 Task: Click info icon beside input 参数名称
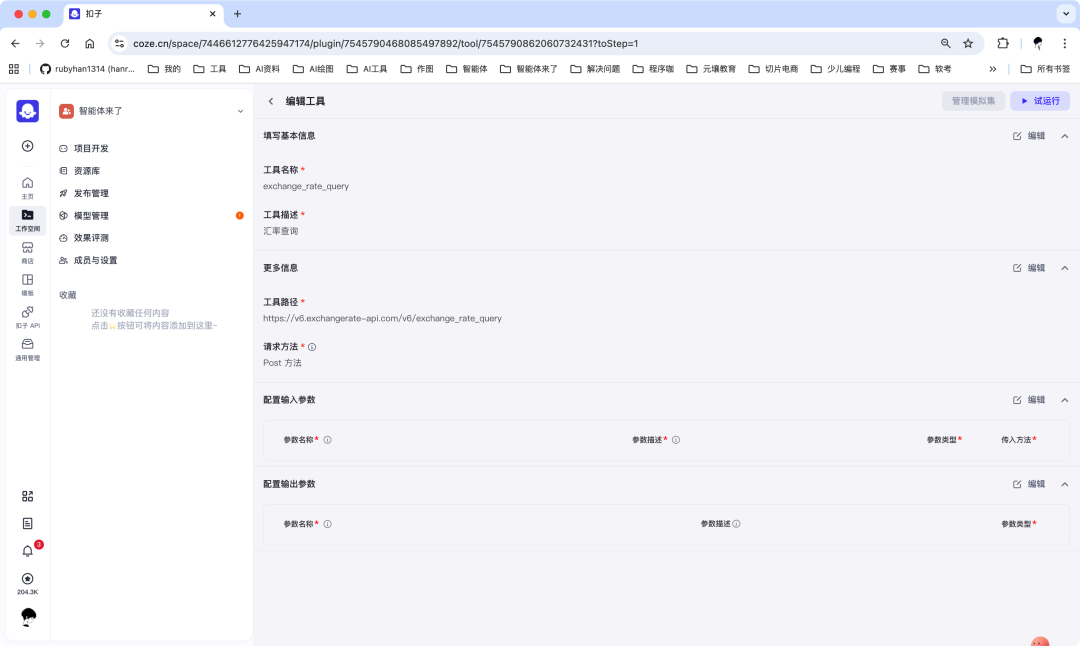tap(328, 440)
